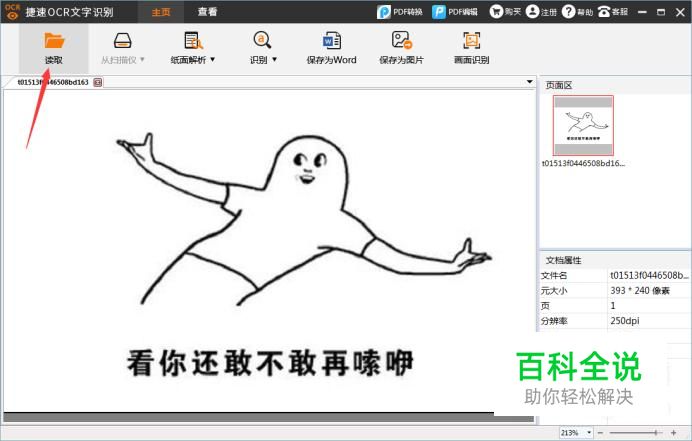Minimize the OCR window
Screen dimensions: 692x441
642,12
